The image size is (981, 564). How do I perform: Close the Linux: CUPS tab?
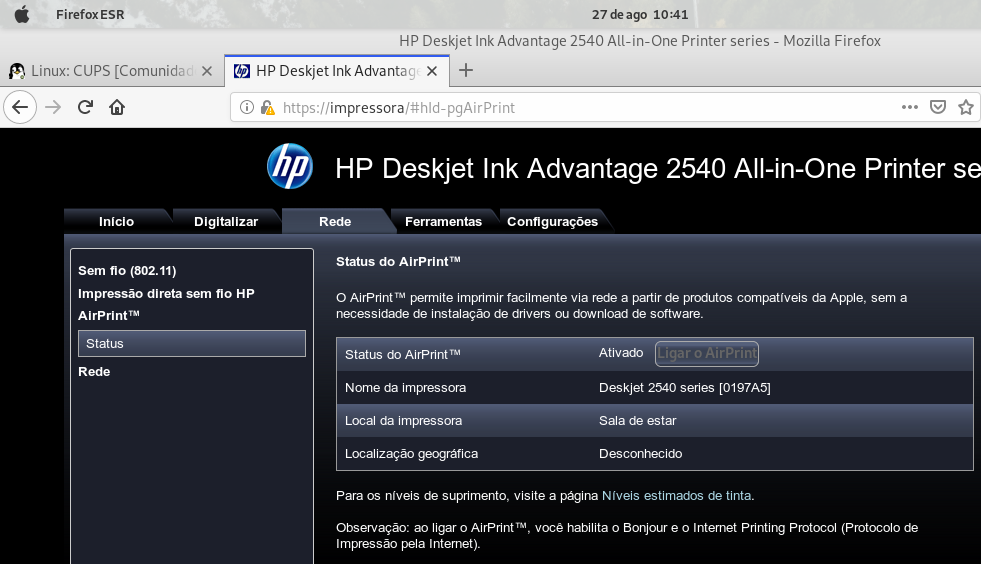207,71
